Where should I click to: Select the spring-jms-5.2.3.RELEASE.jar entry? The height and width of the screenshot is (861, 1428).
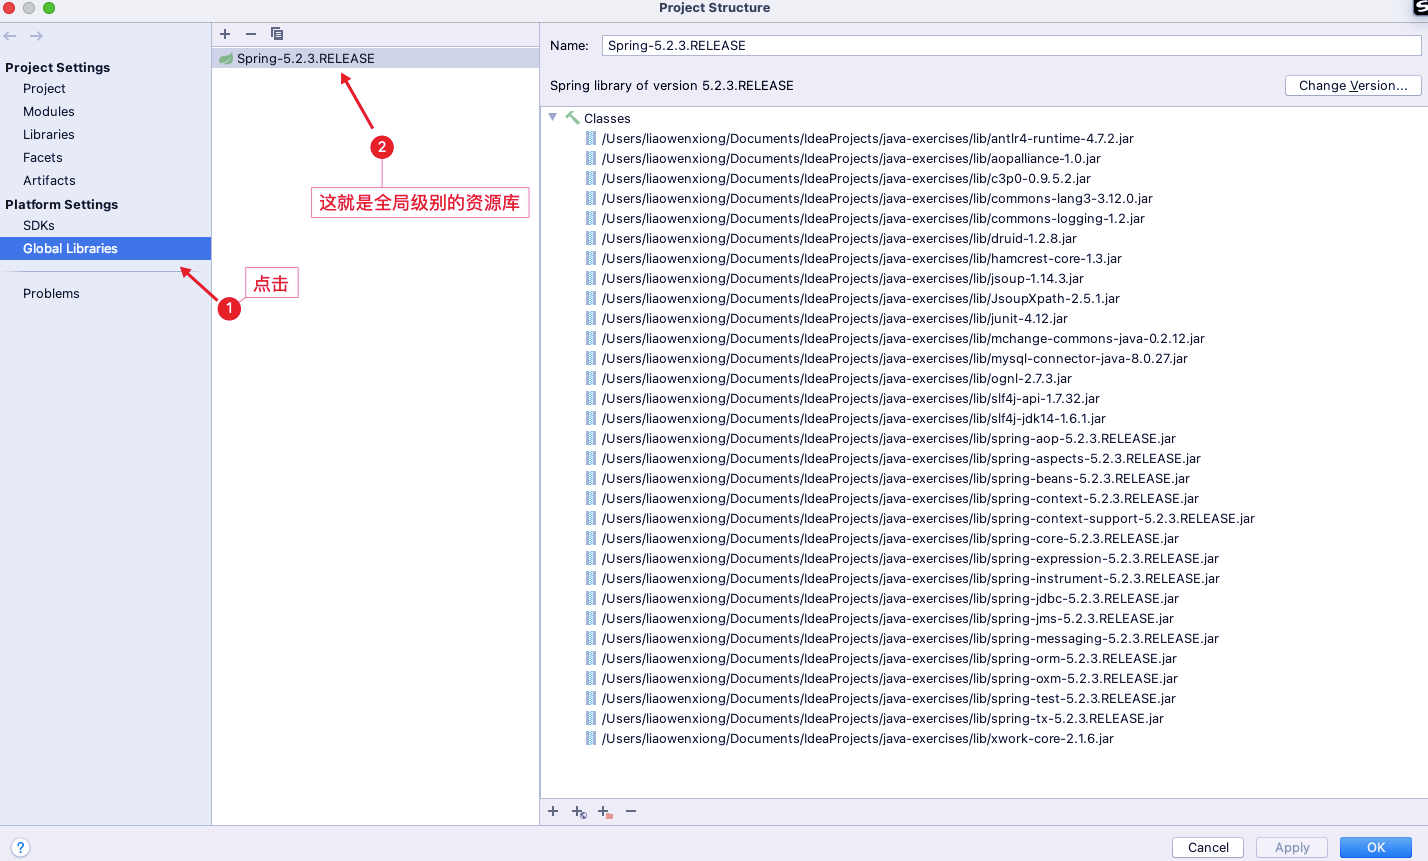pos(888,619)
